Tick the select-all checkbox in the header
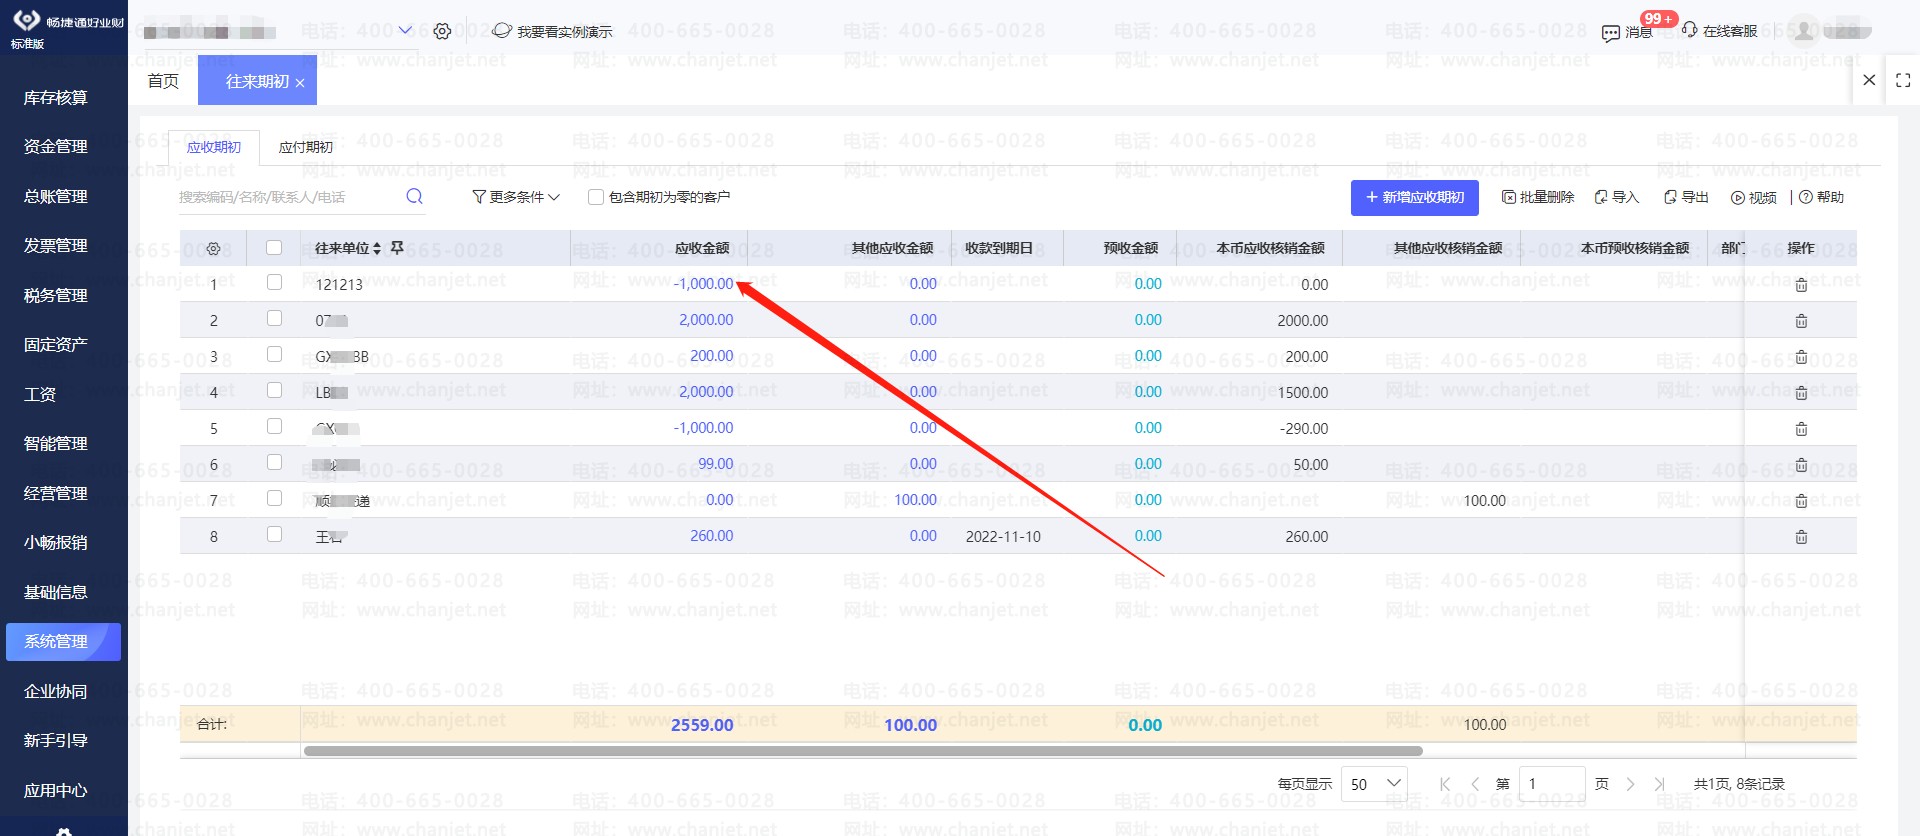1920x836 pixels. pos(274,248)
